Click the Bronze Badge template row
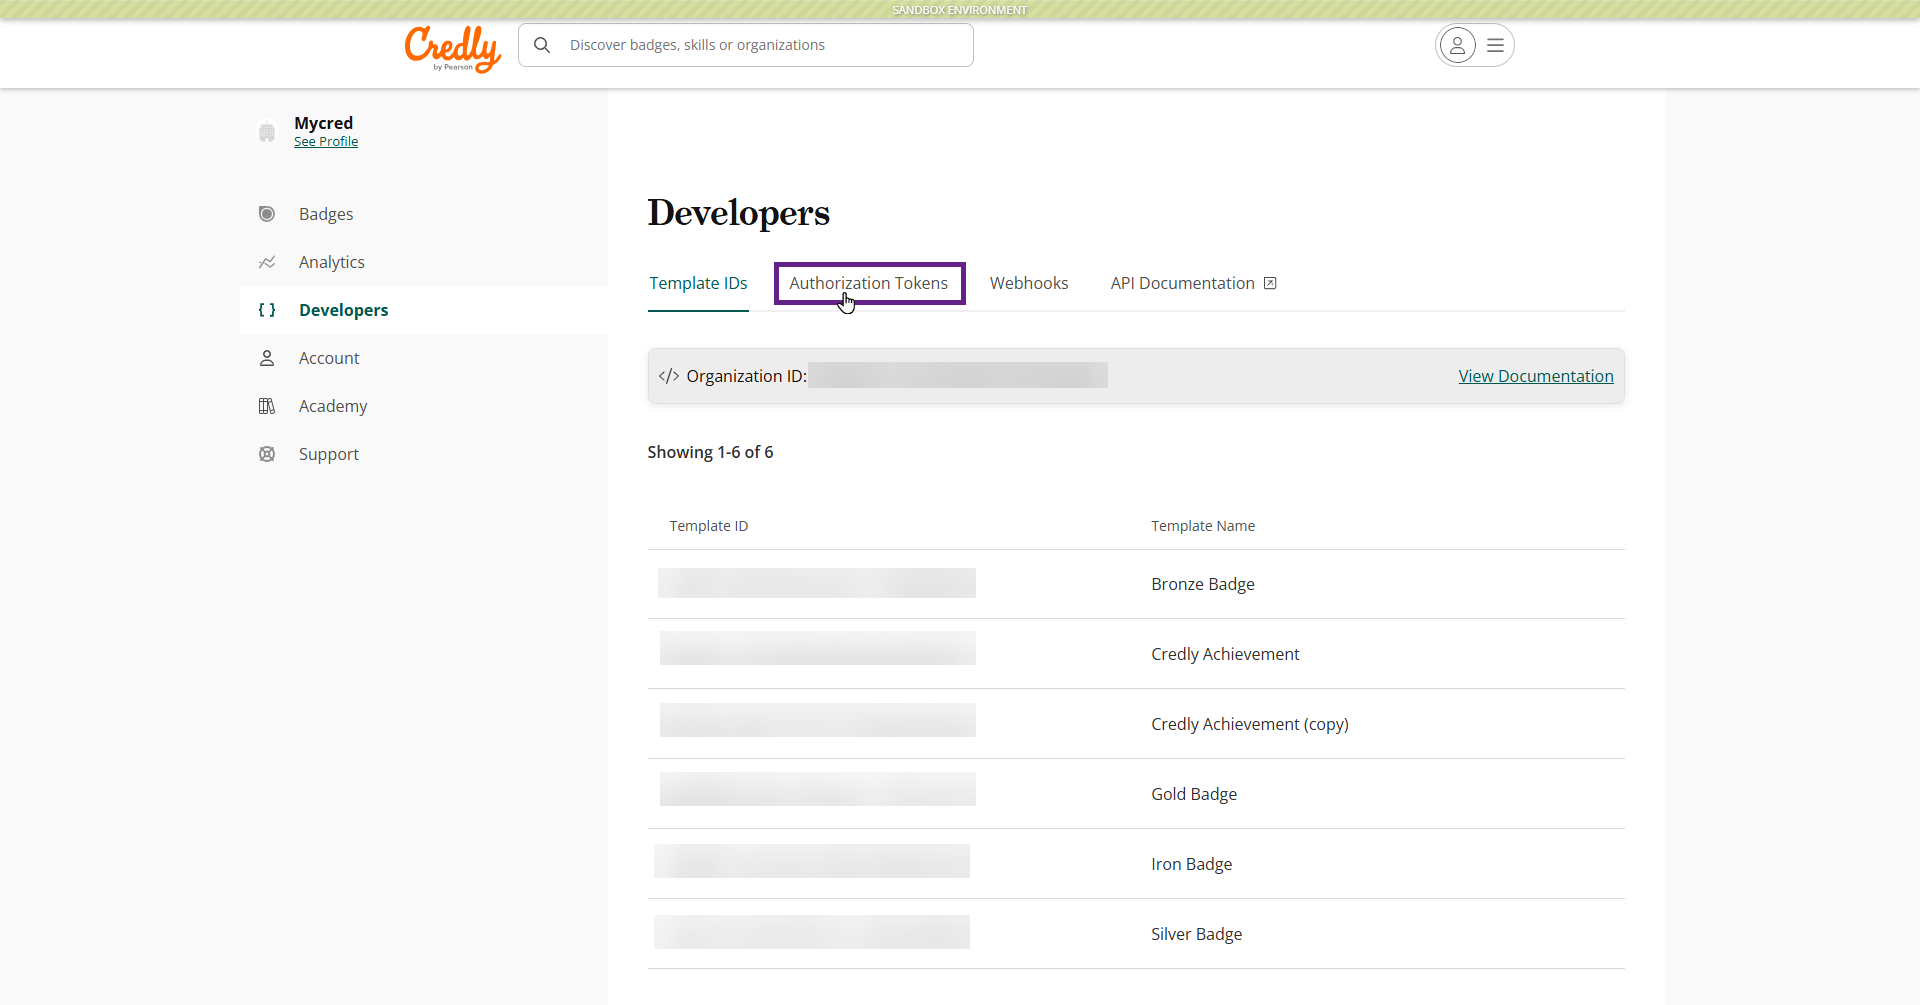The width and height of the screenshot is (1920, 1005). pos(1202,584)
